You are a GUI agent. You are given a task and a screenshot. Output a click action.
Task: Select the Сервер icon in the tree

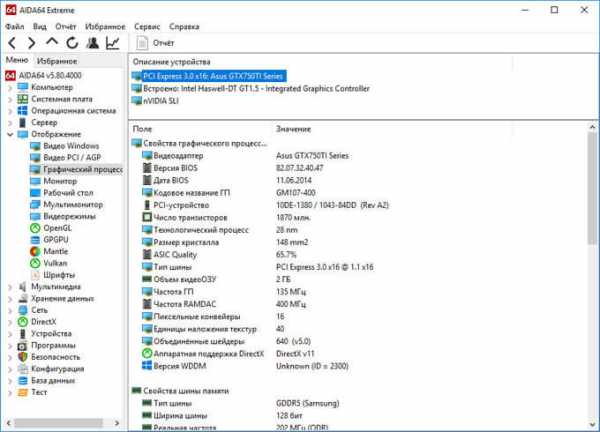23,122
